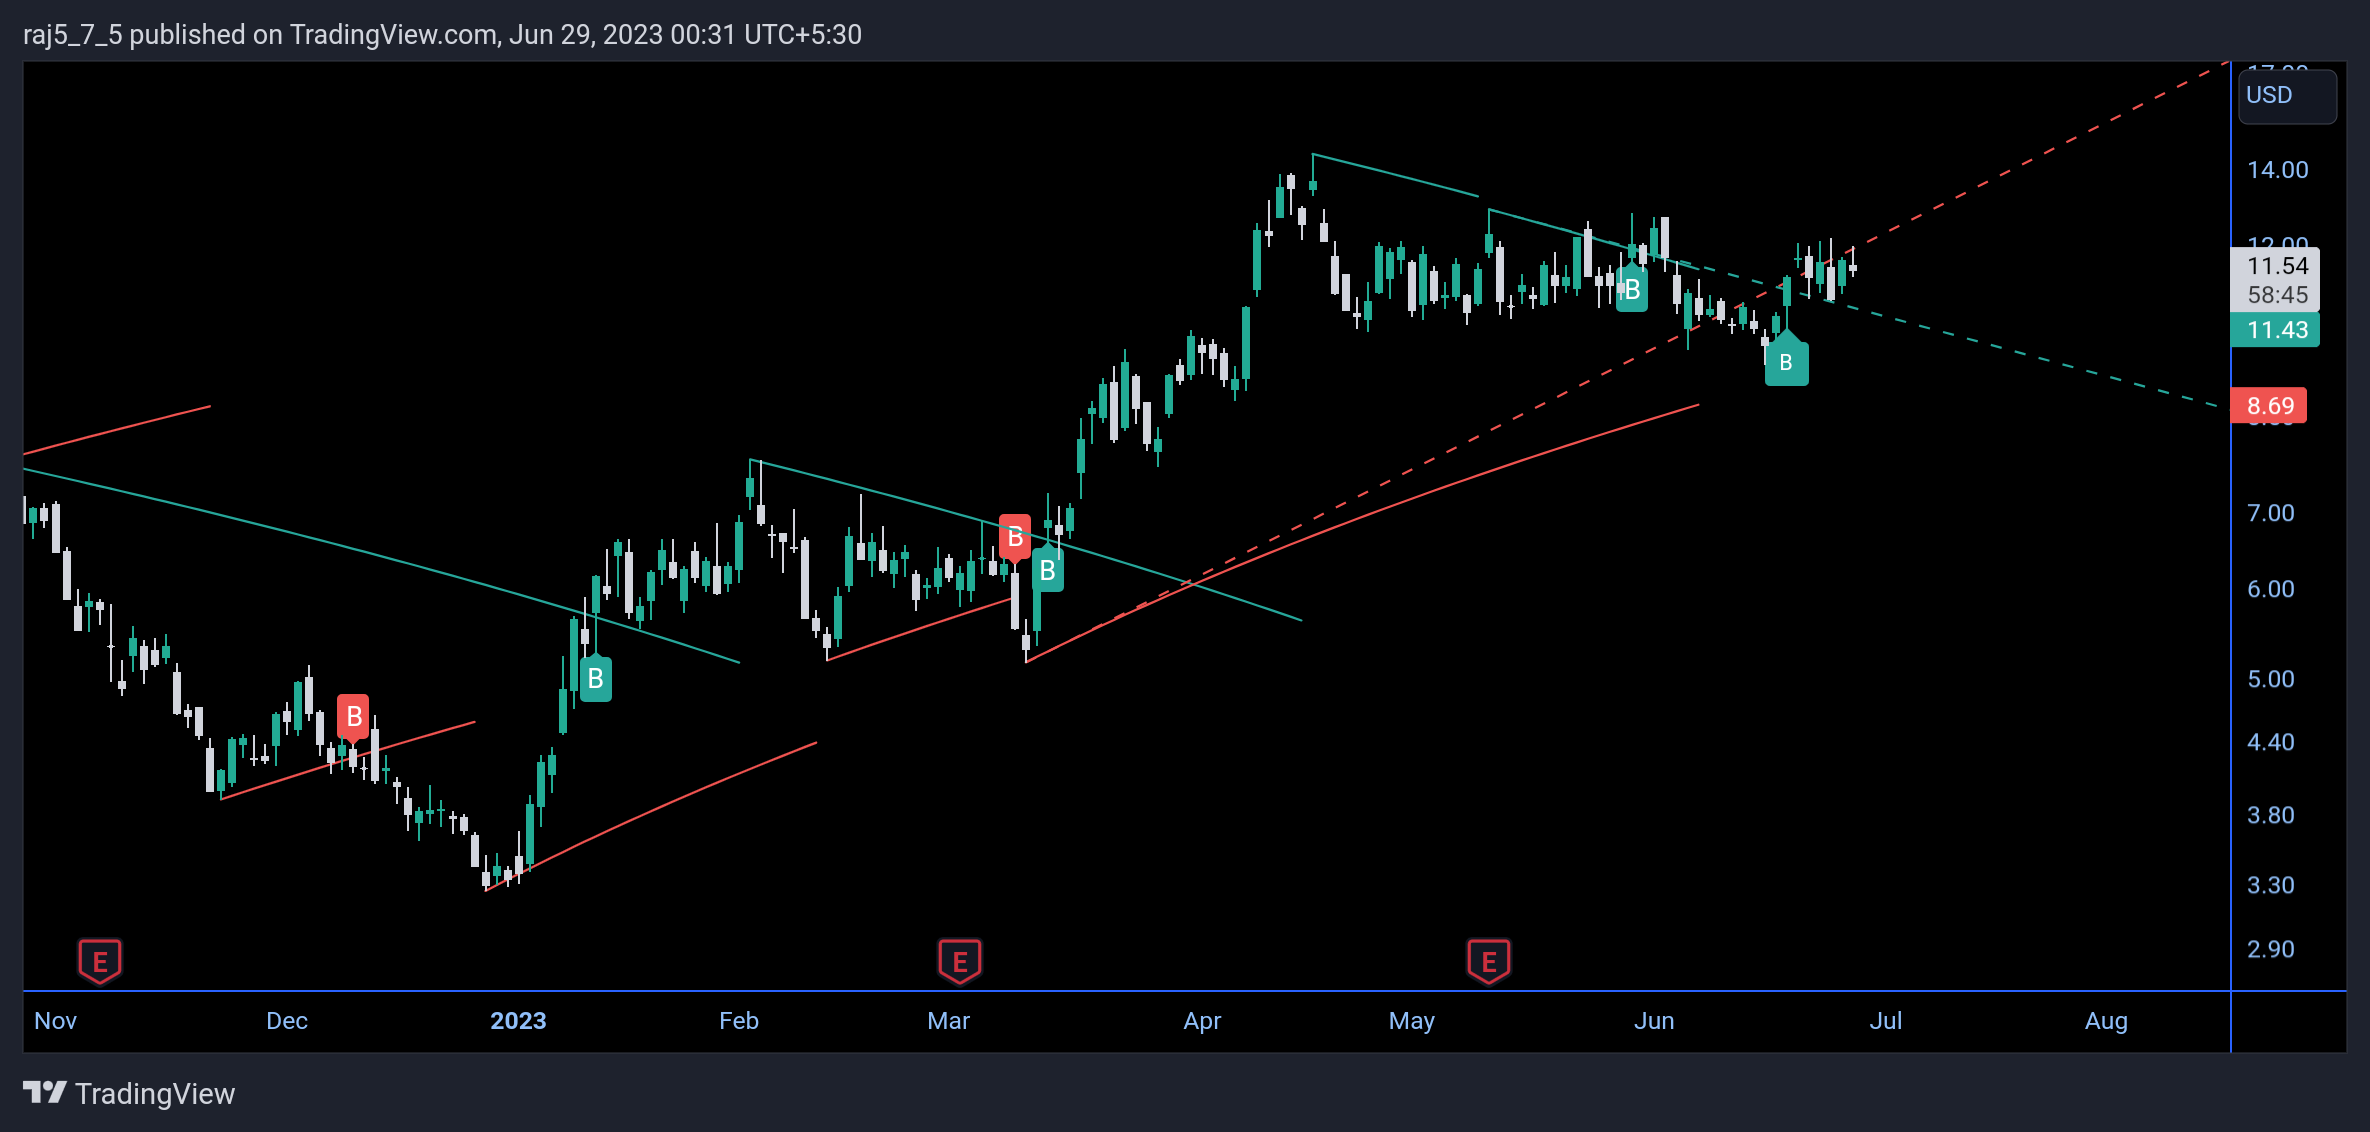This screenshot has width=2370, height=1132.
Task: Click the Apr time axis label
Action: coord(1202,1021)
